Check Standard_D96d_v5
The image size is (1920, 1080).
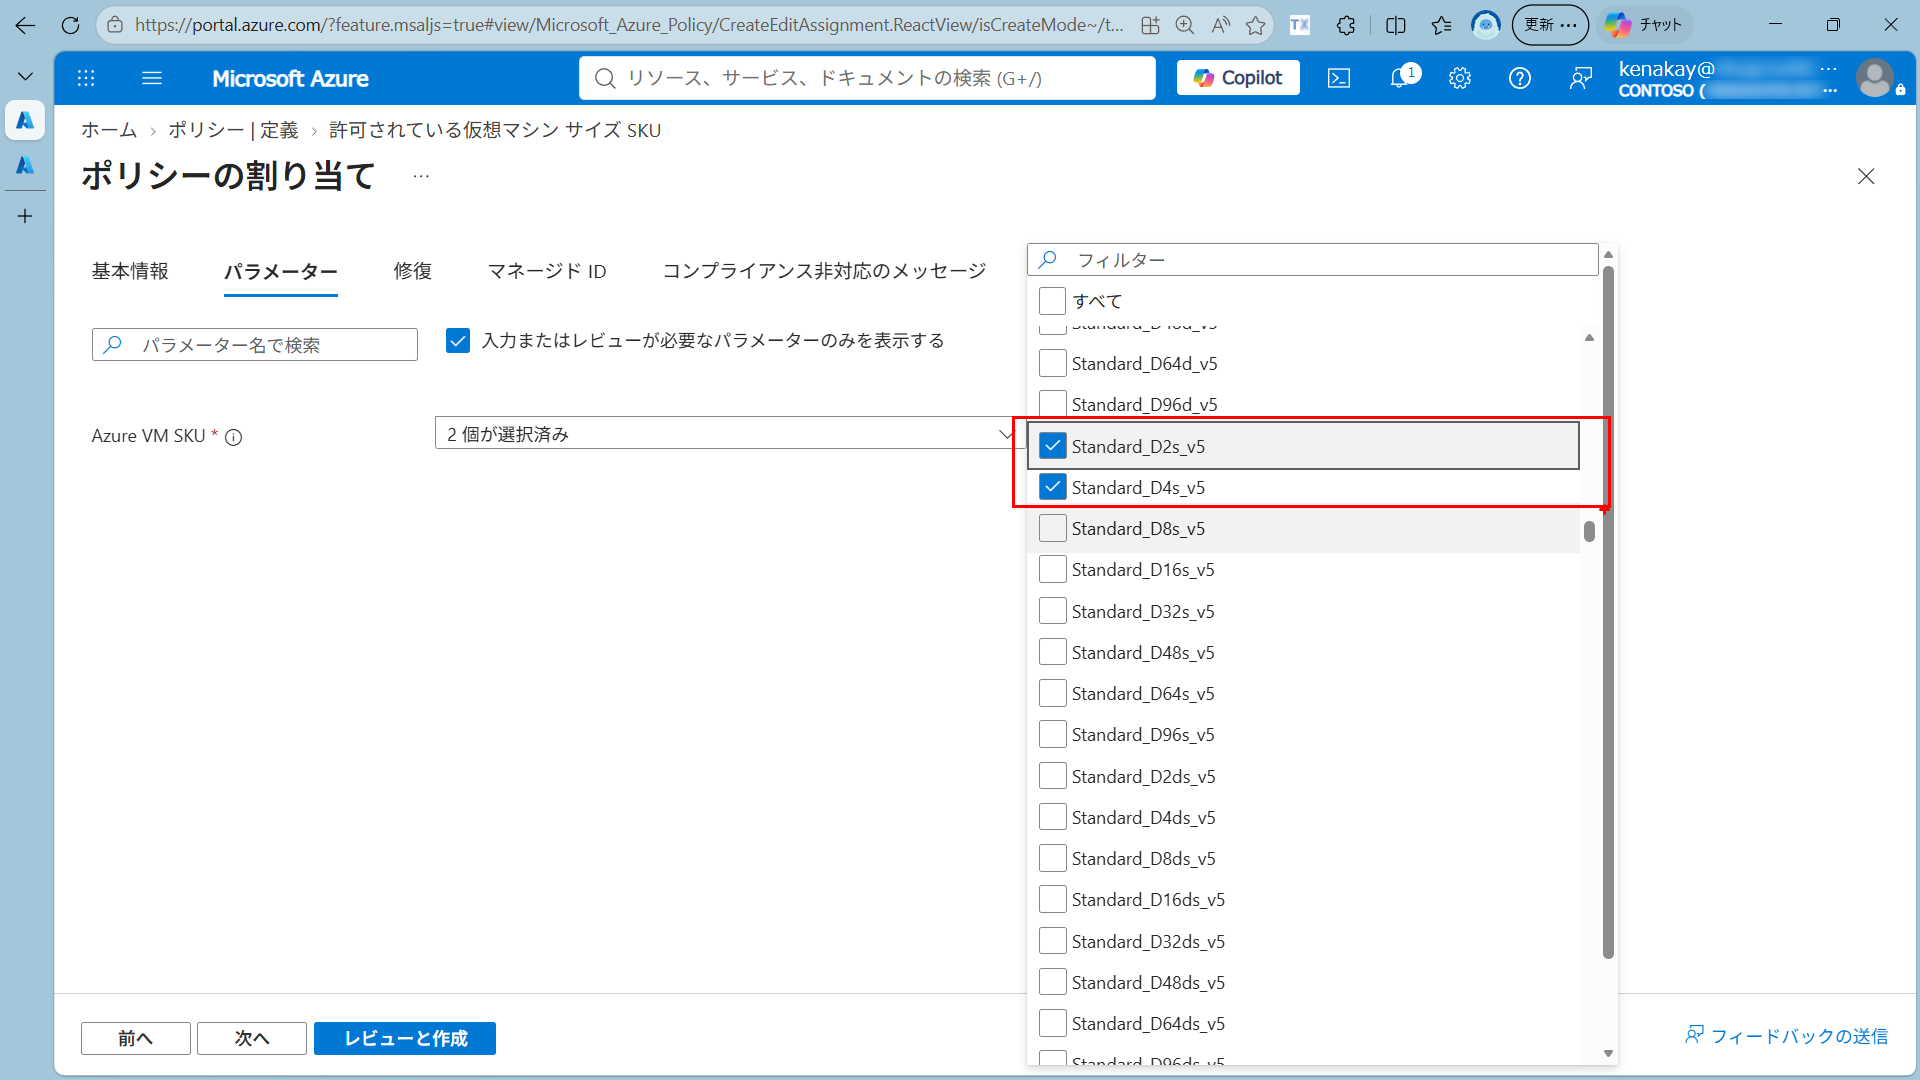pos(1052,404)
